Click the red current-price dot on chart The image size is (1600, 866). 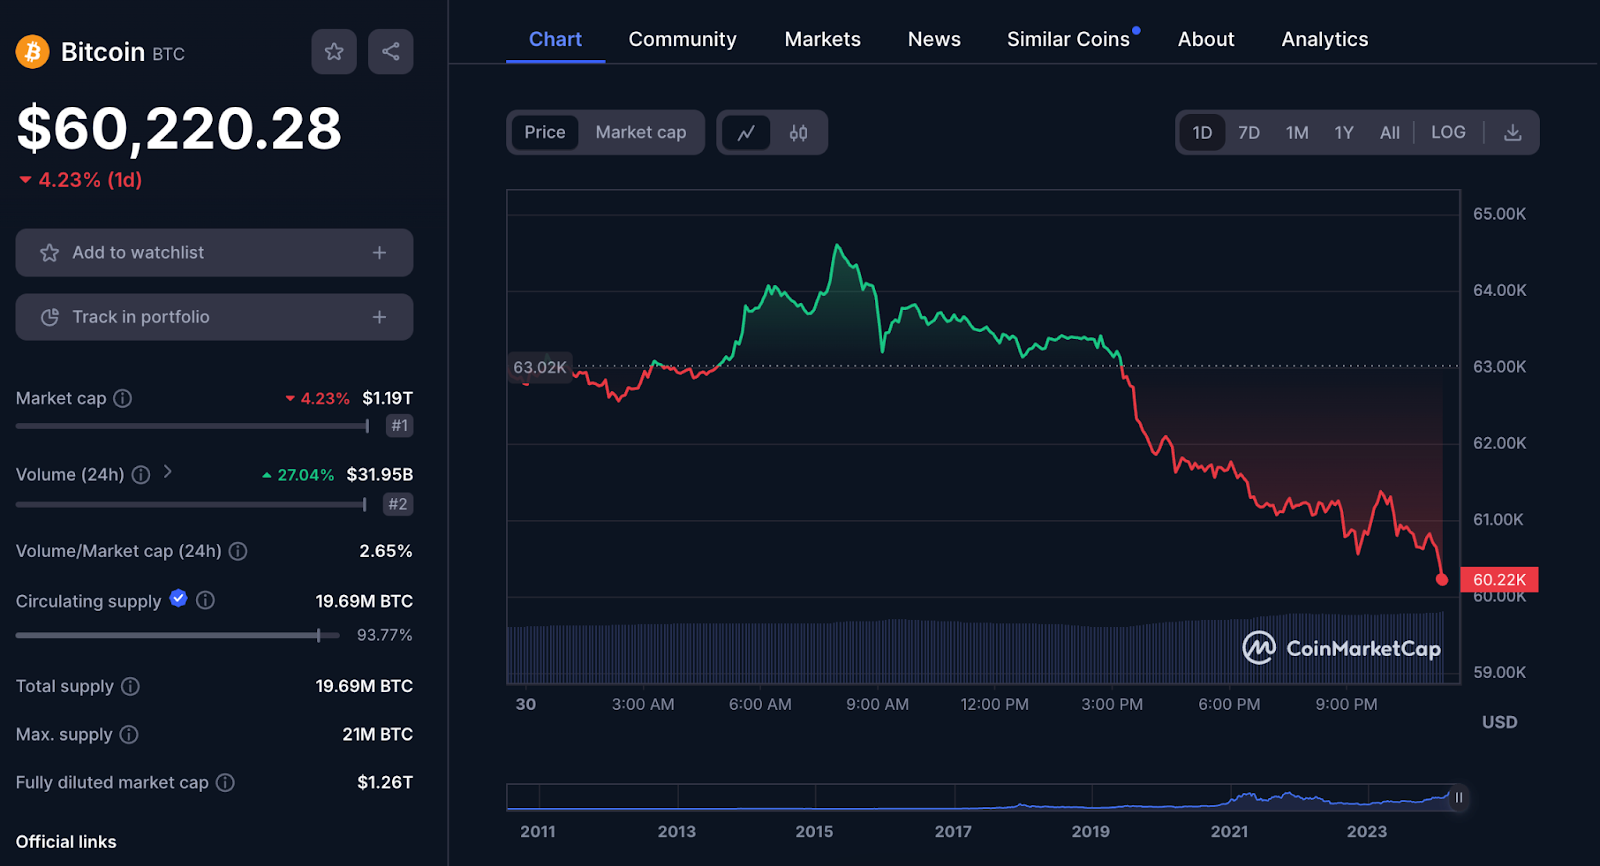[x=1442, y=580]
